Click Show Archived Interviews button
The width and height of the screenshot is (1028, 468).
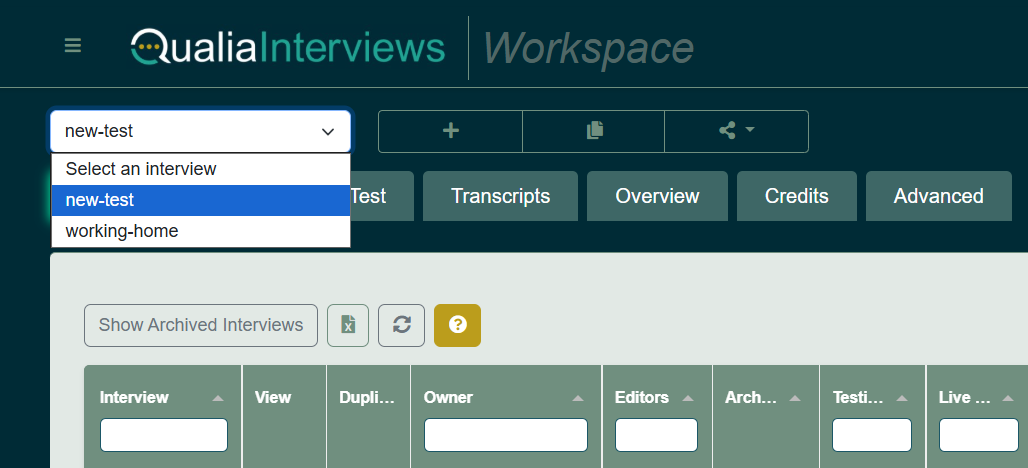click(x=201, y=326)
